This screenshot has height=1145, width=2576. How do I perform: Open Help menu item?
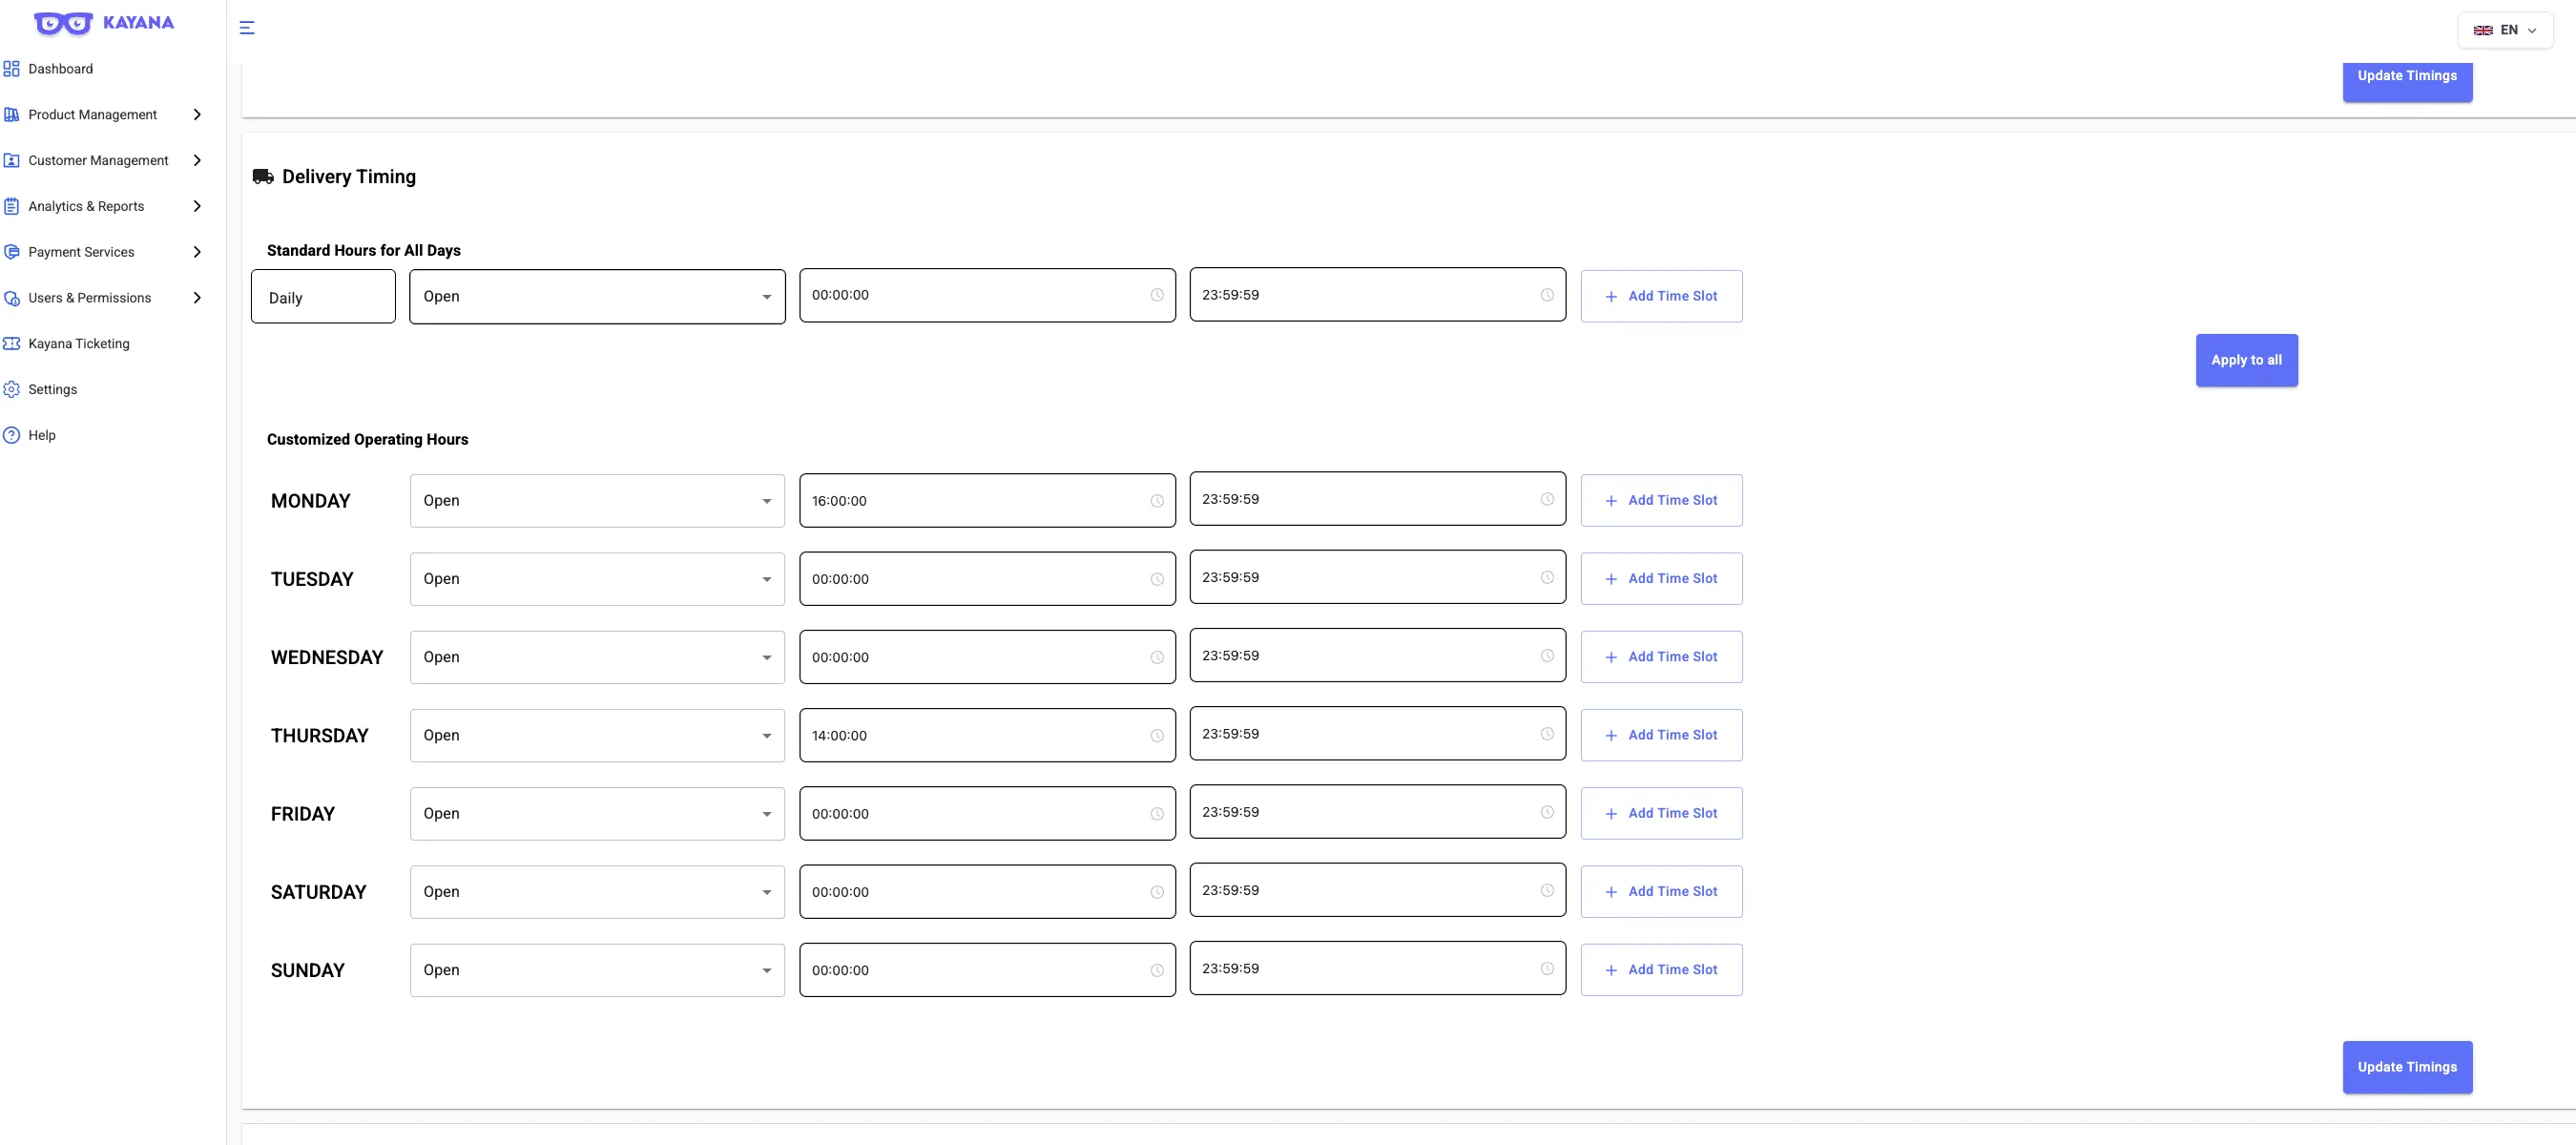(x=42, y=436)
